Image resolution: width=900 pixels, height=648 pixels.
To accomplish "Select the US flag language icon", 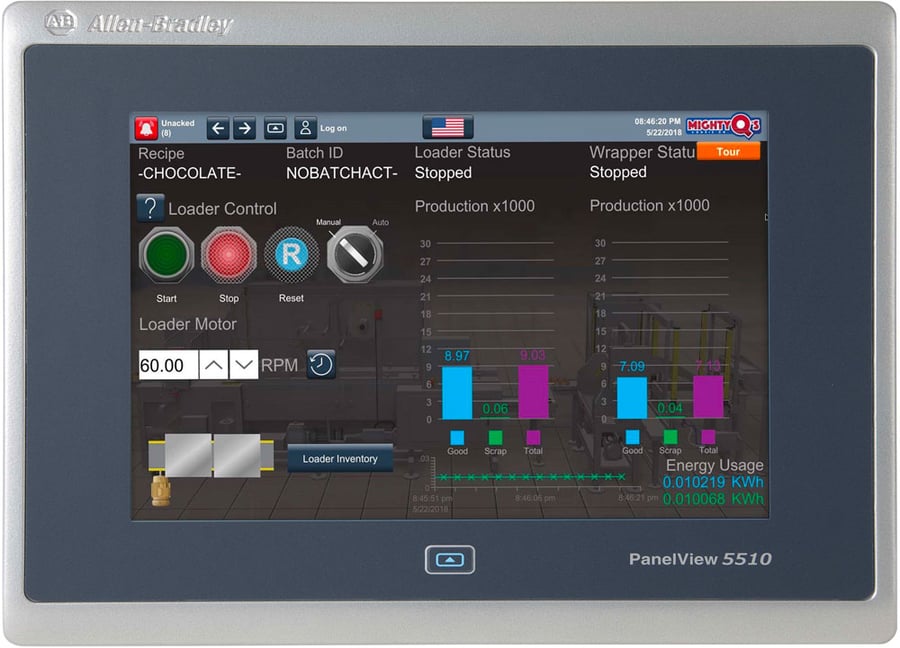I will tap(446, 126).
